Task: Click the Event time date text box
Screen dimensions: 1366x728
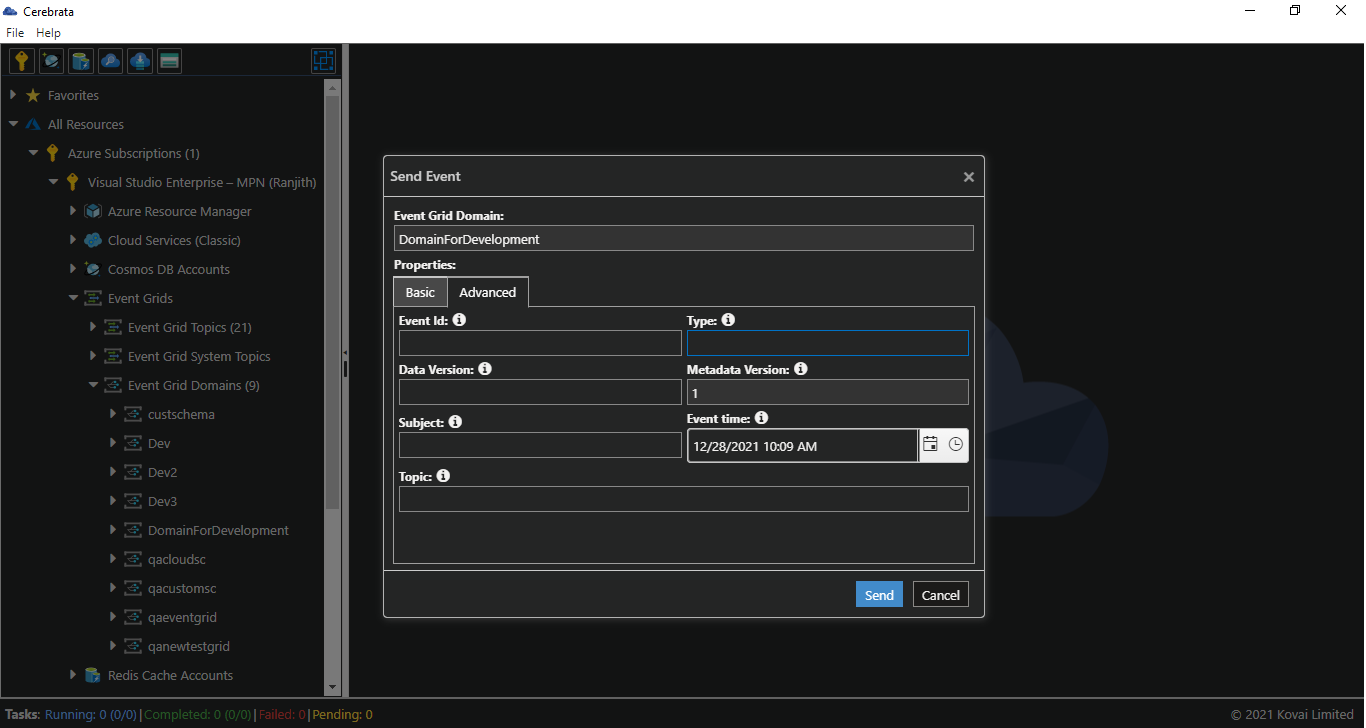Action: tap(802, 446)
